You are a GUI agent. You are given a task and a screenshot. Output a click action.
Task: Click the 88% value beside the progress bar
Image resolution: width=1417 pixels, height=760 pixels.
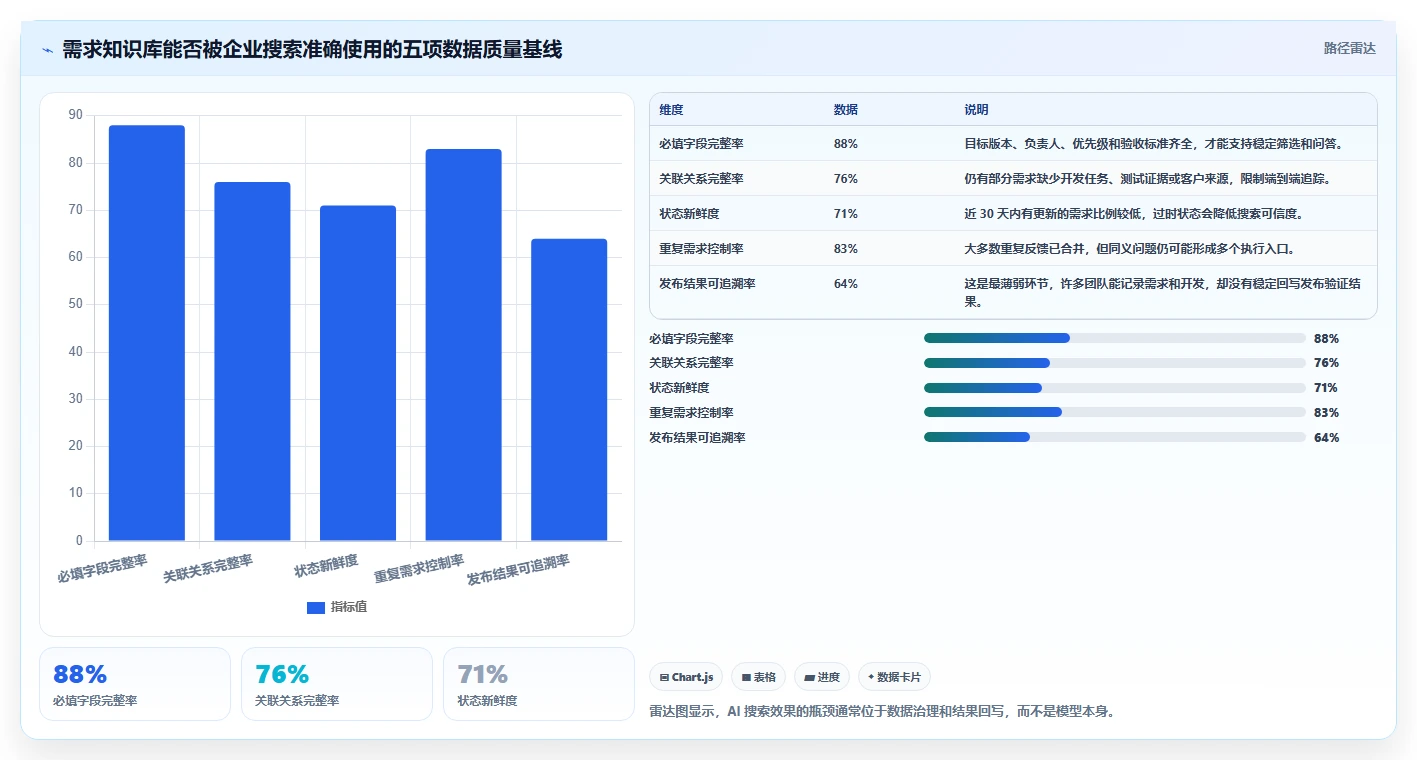tap(1326, 338)
